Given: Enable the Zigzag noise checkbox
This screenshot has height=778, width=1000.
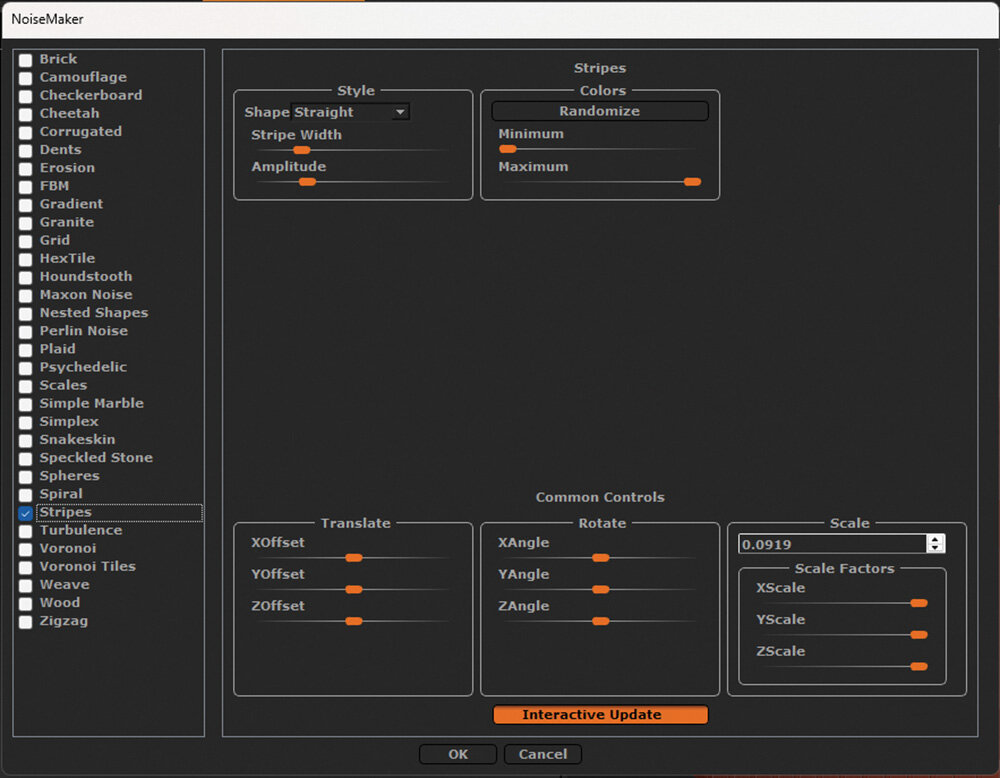Looking at the screenshot, I should coord(26,622).
